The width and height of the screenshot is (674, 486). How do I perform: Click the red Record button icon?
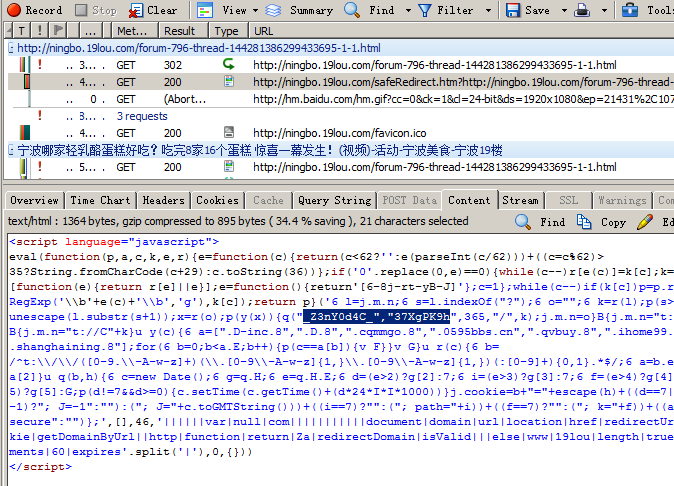(12, 10)
